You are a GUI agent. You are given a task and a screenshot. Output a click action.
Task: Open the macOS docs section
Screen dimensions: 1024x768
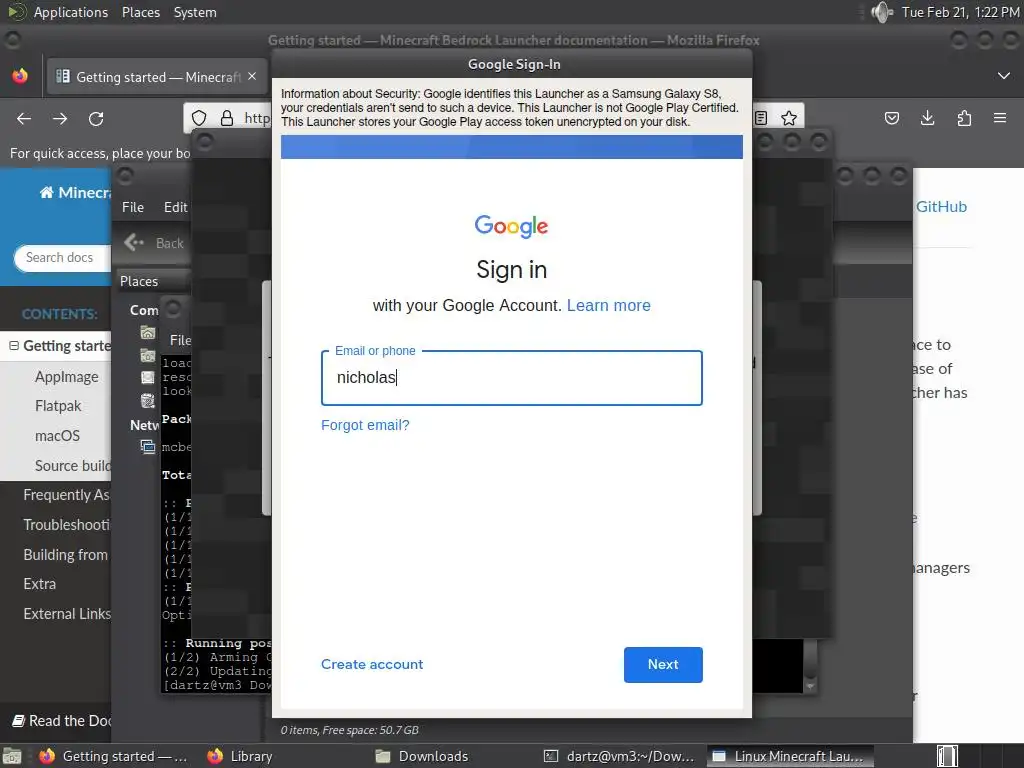(x=57, y=436)
